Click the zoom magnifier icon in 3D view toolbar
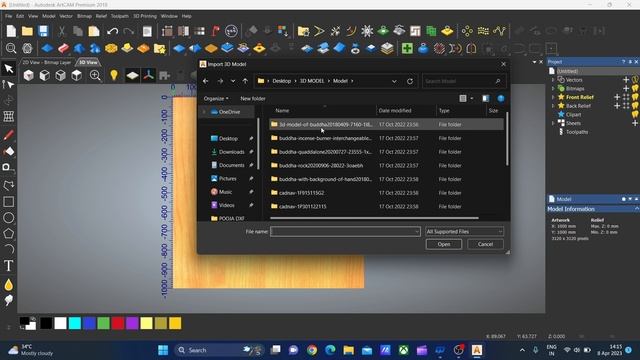Screen dimensions: 640x360 [x=95, y=76]
